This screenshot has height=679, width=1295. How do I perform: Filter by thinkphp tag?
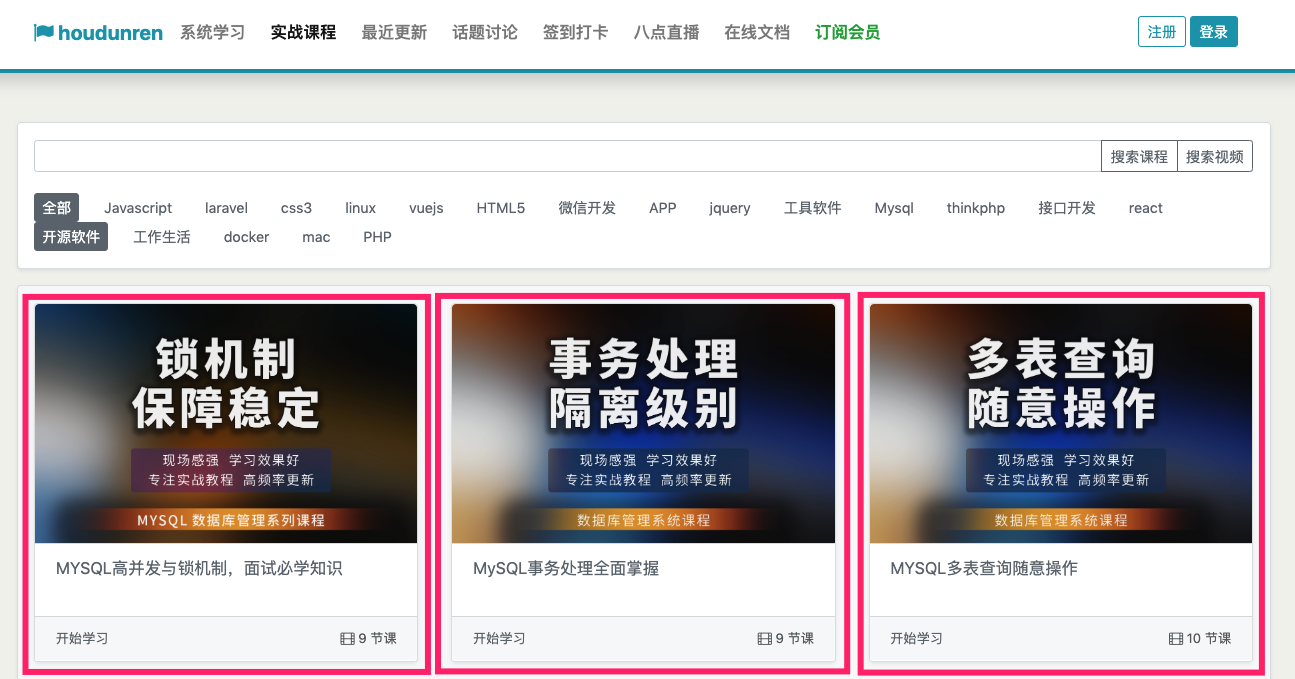click(x=976, y=208)
